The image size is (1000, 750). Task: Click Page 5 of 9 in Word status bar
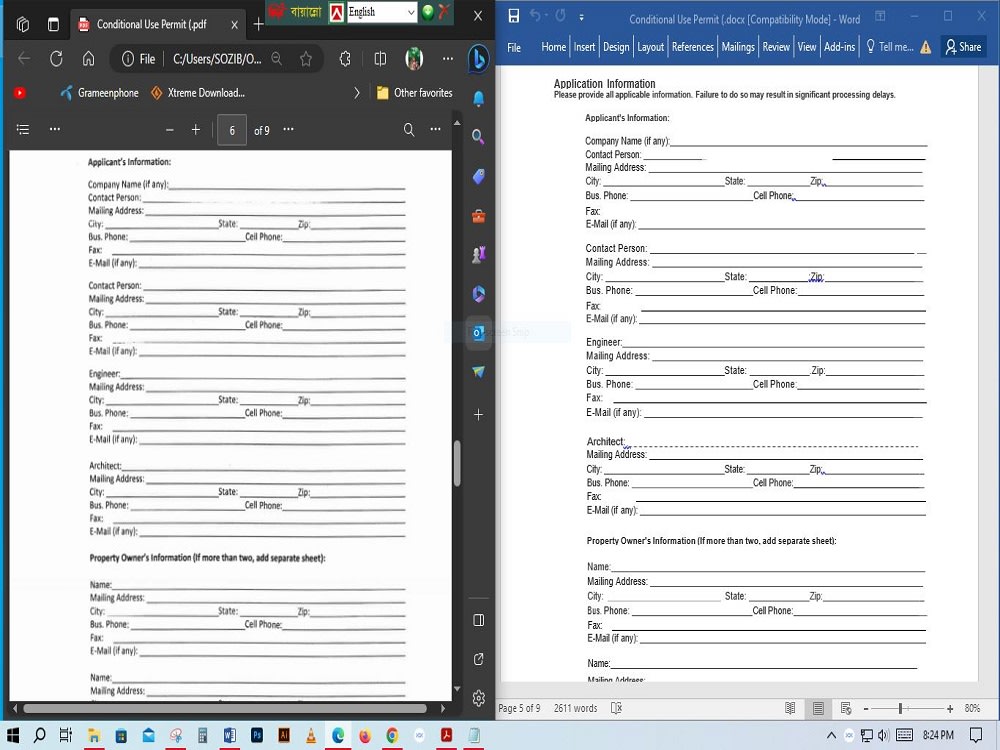[519, 709]
